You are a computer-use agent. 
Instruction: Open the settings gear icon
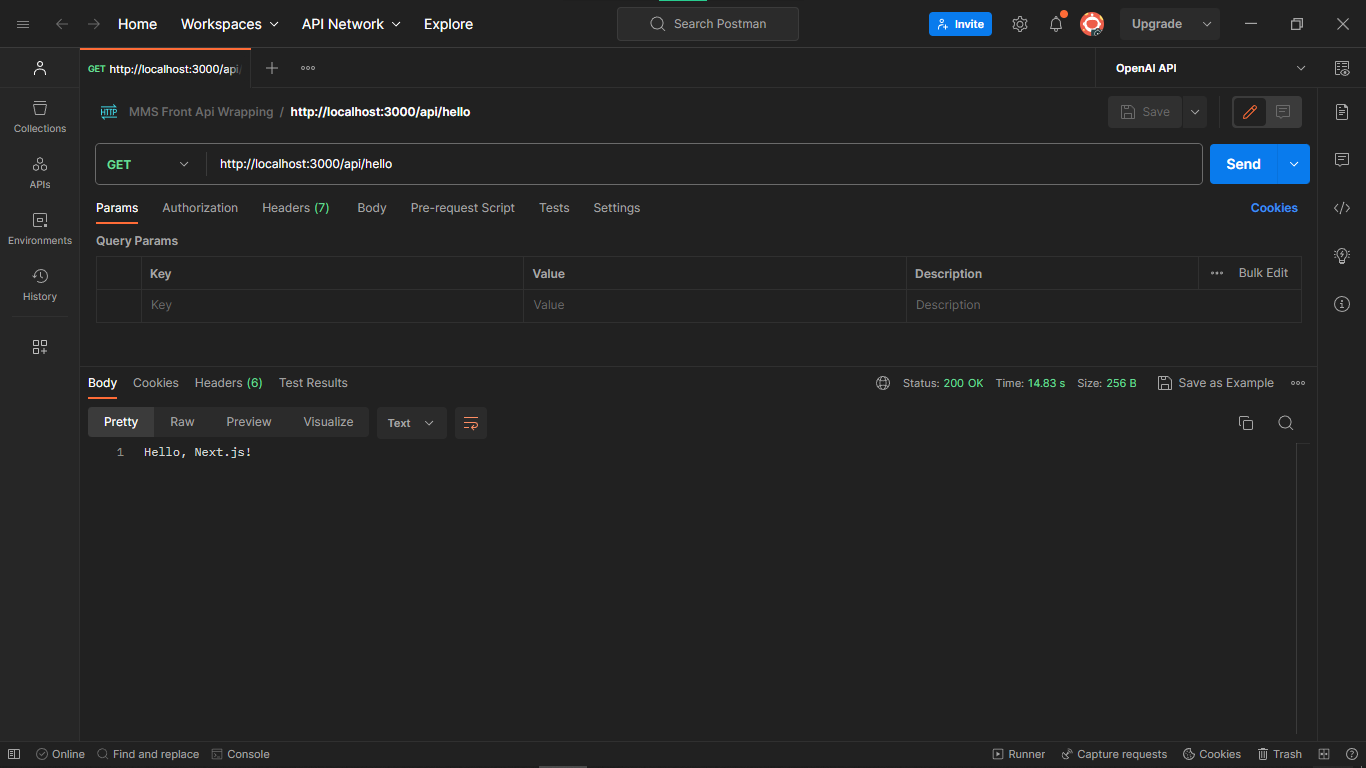click(x=1020, y=24)
